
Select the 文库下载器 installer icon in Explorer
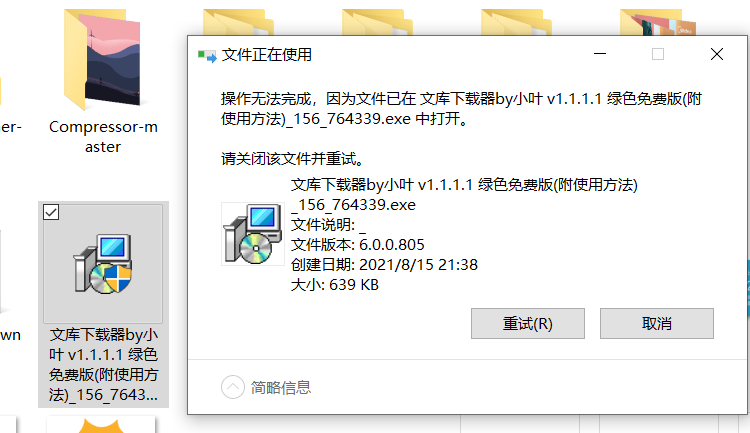tap(103, 263)
